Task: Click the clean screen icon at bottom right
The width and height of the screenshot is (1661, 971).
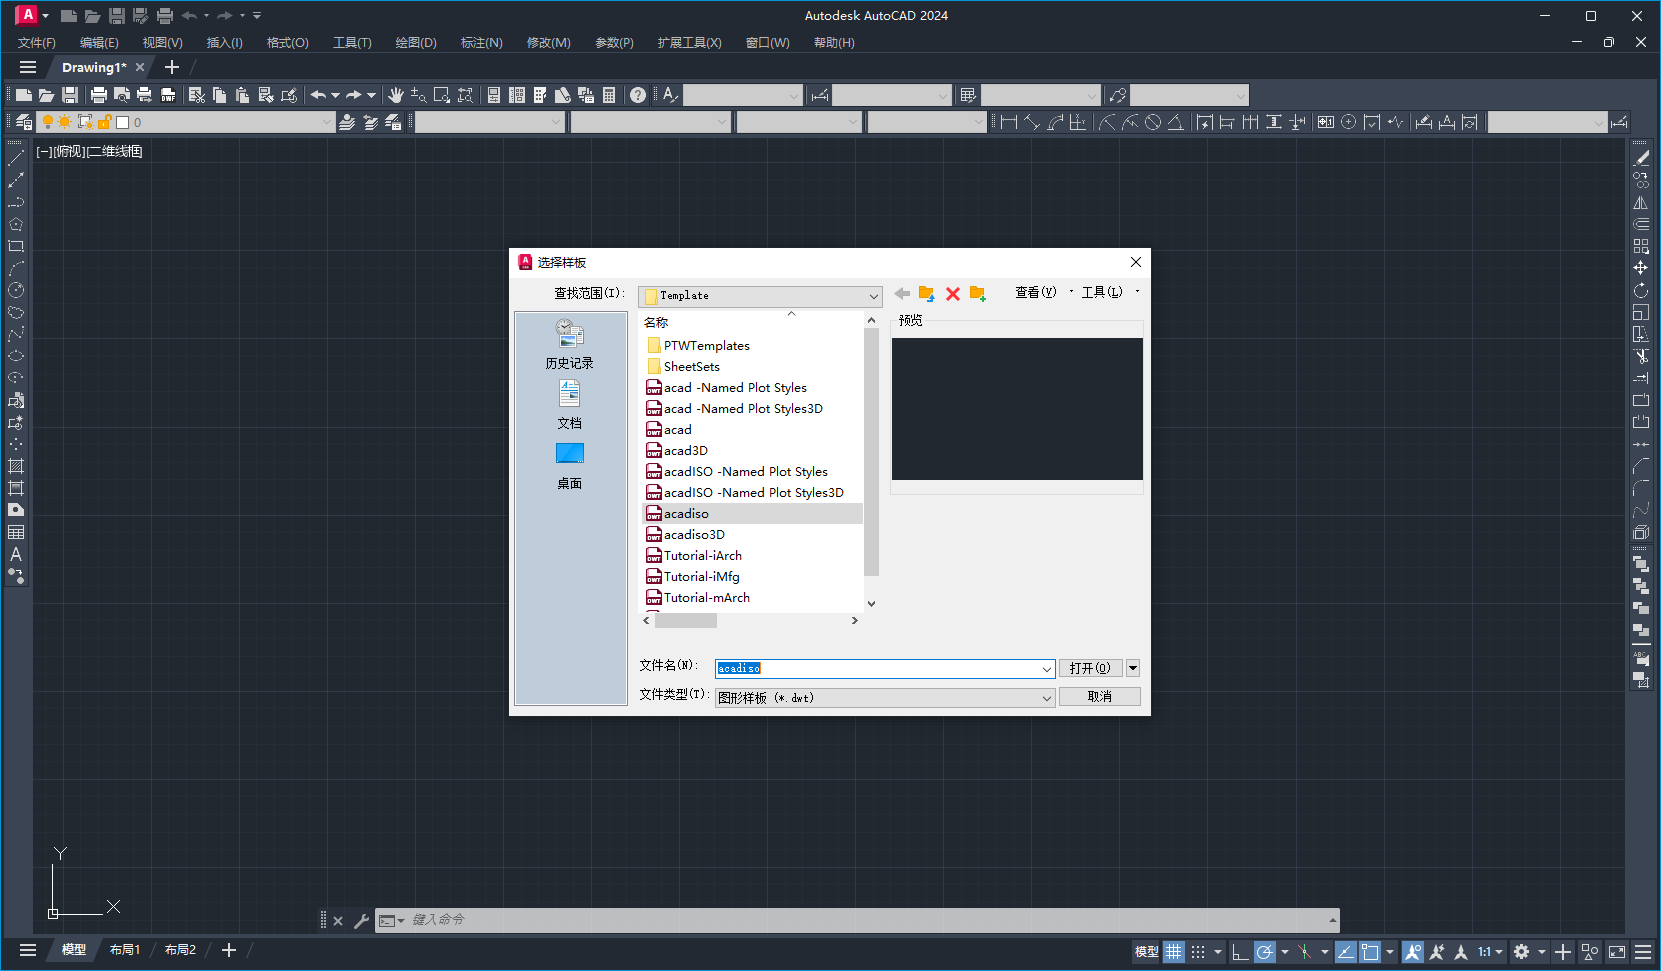Action: pyautogui.click(x=1616, y=953)
